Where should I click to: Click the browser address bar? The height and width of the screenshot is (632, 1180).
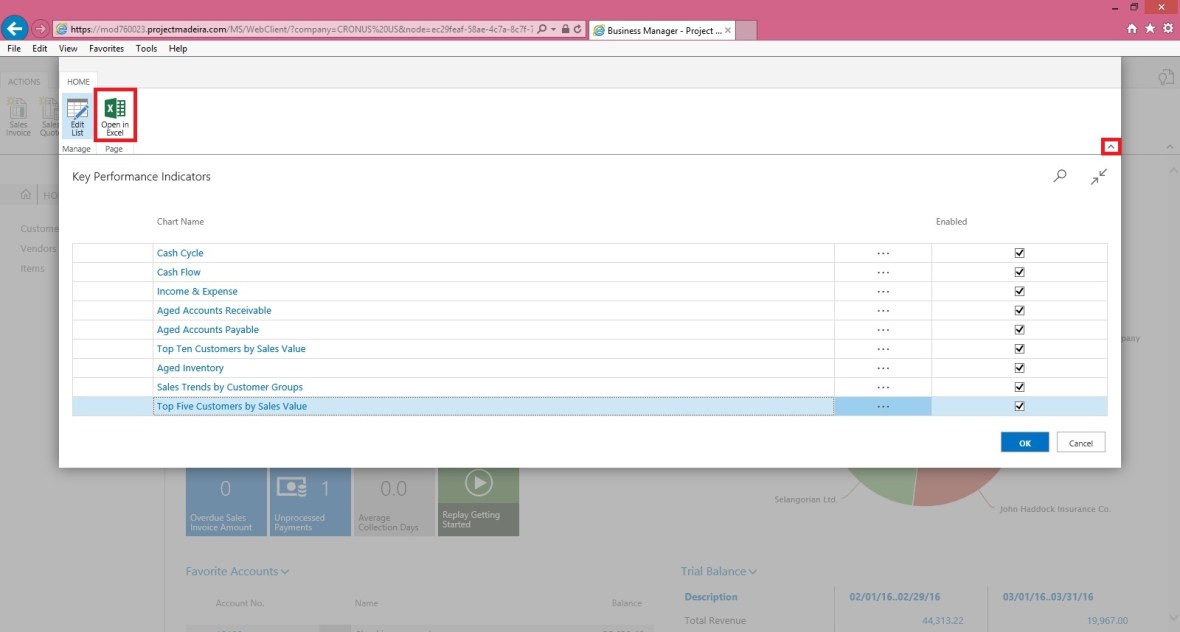point(300,30)
